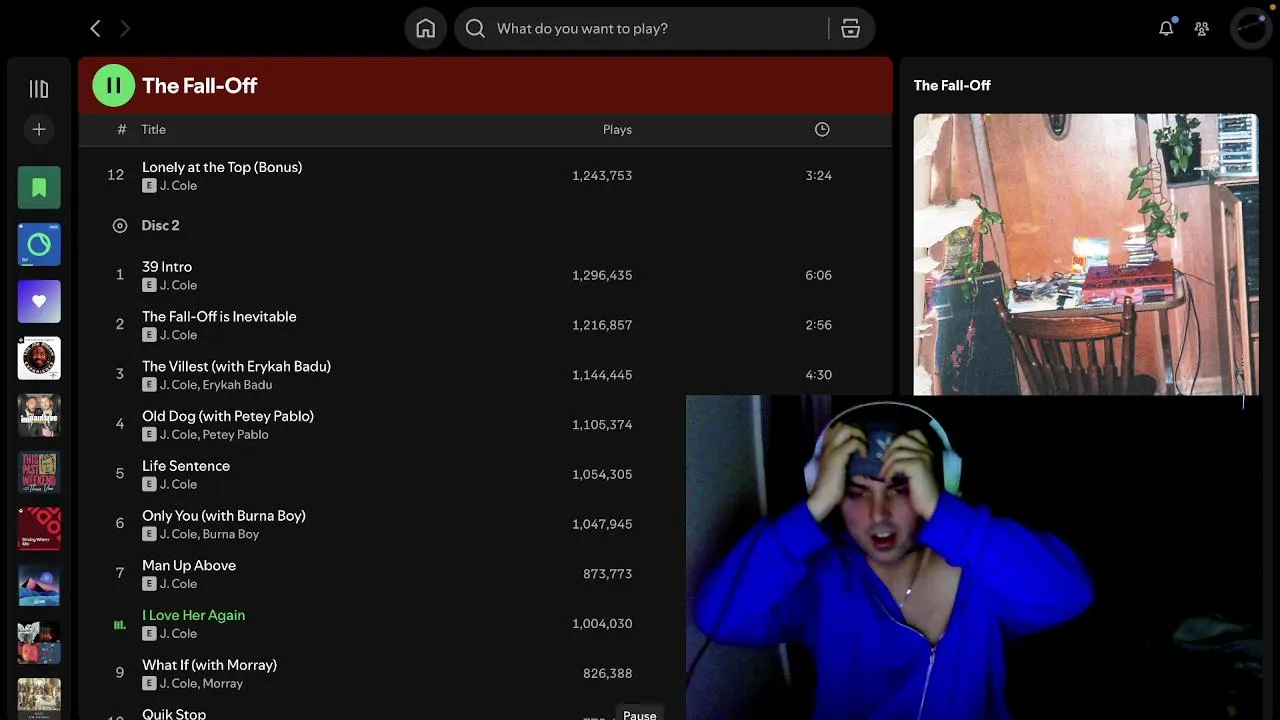
Task: Open Petey Pablo artist link
Action: 236,435
